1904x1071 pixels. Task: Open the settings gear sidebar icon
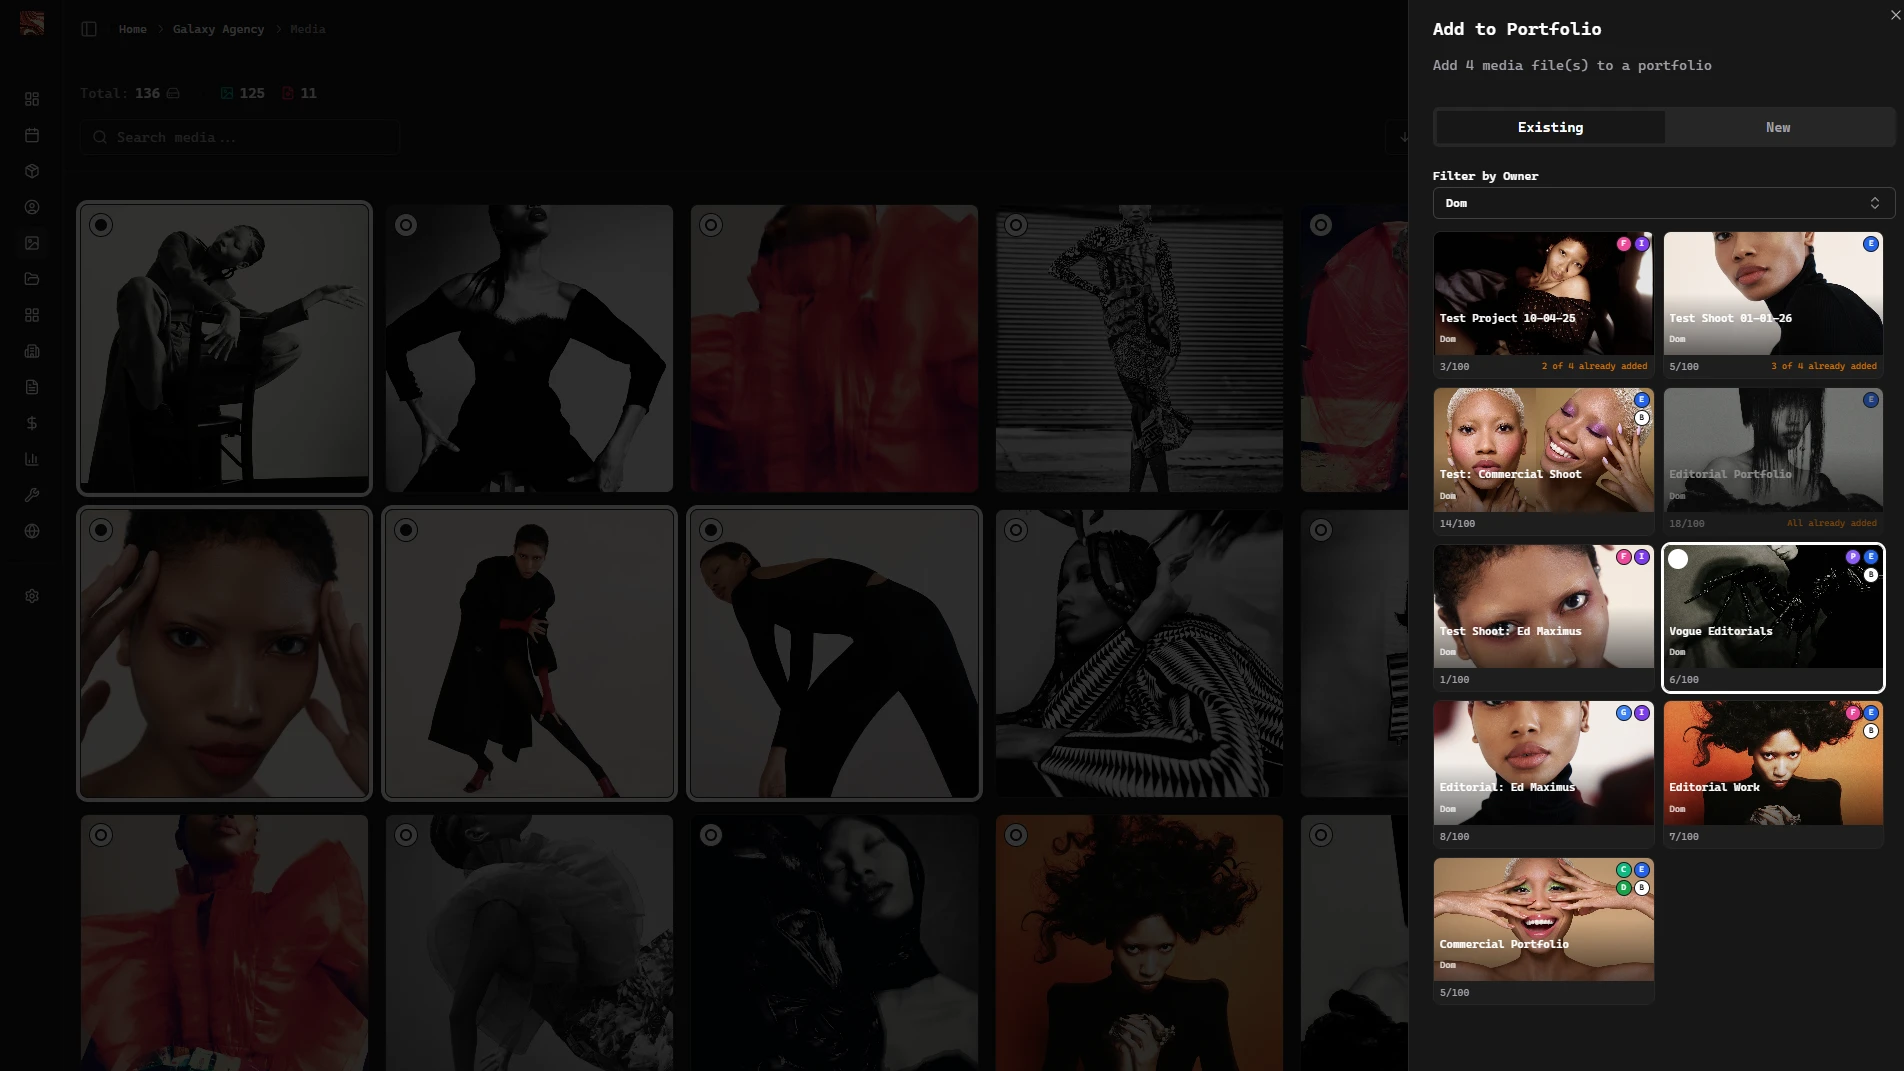pos(32,596)
